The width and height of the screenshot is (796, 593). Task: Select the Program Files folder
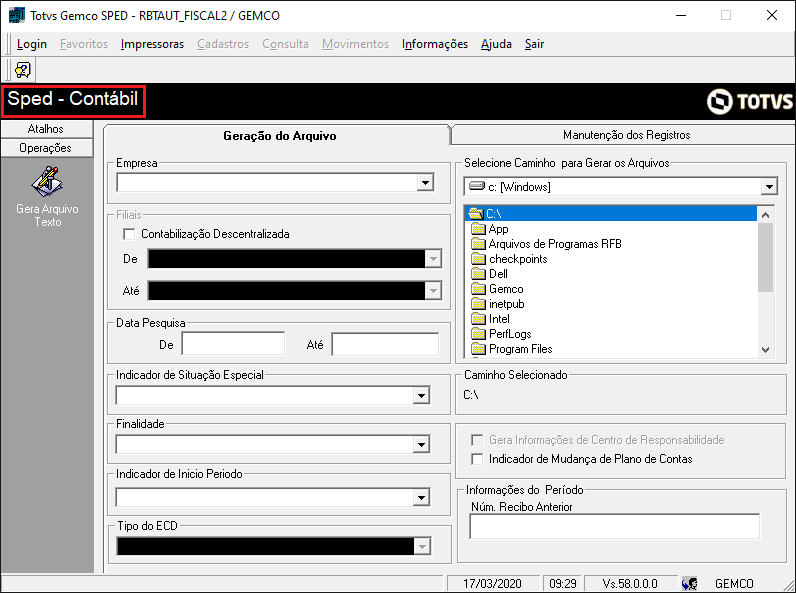520,349
